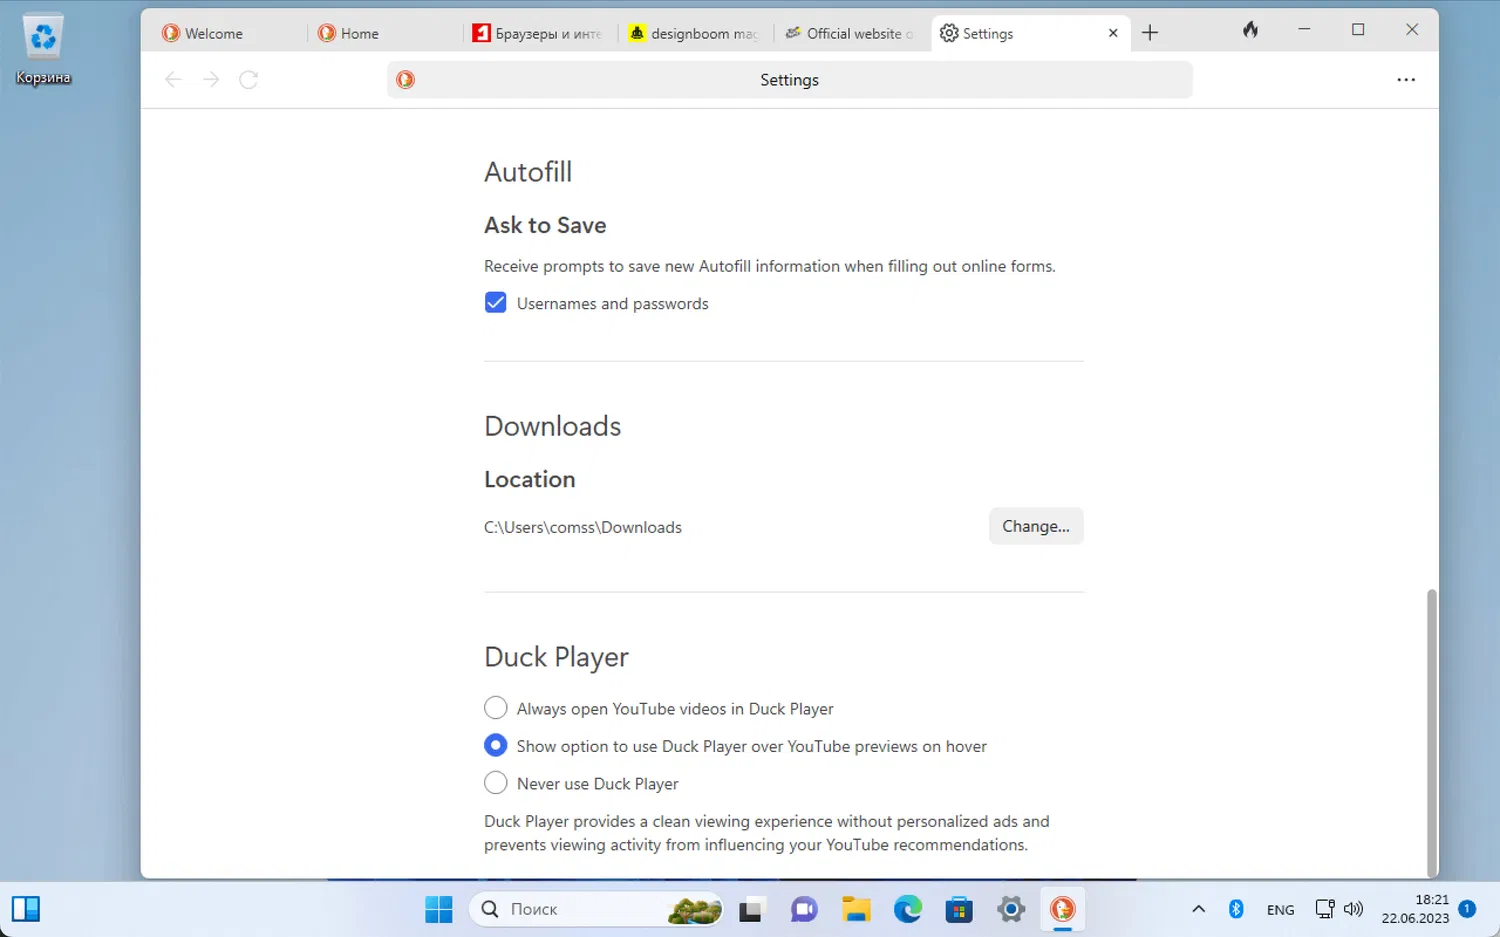
Task: Open Windows Settings gear in the taskbar
Action: pyautogui.click(x=1011, y=909)
